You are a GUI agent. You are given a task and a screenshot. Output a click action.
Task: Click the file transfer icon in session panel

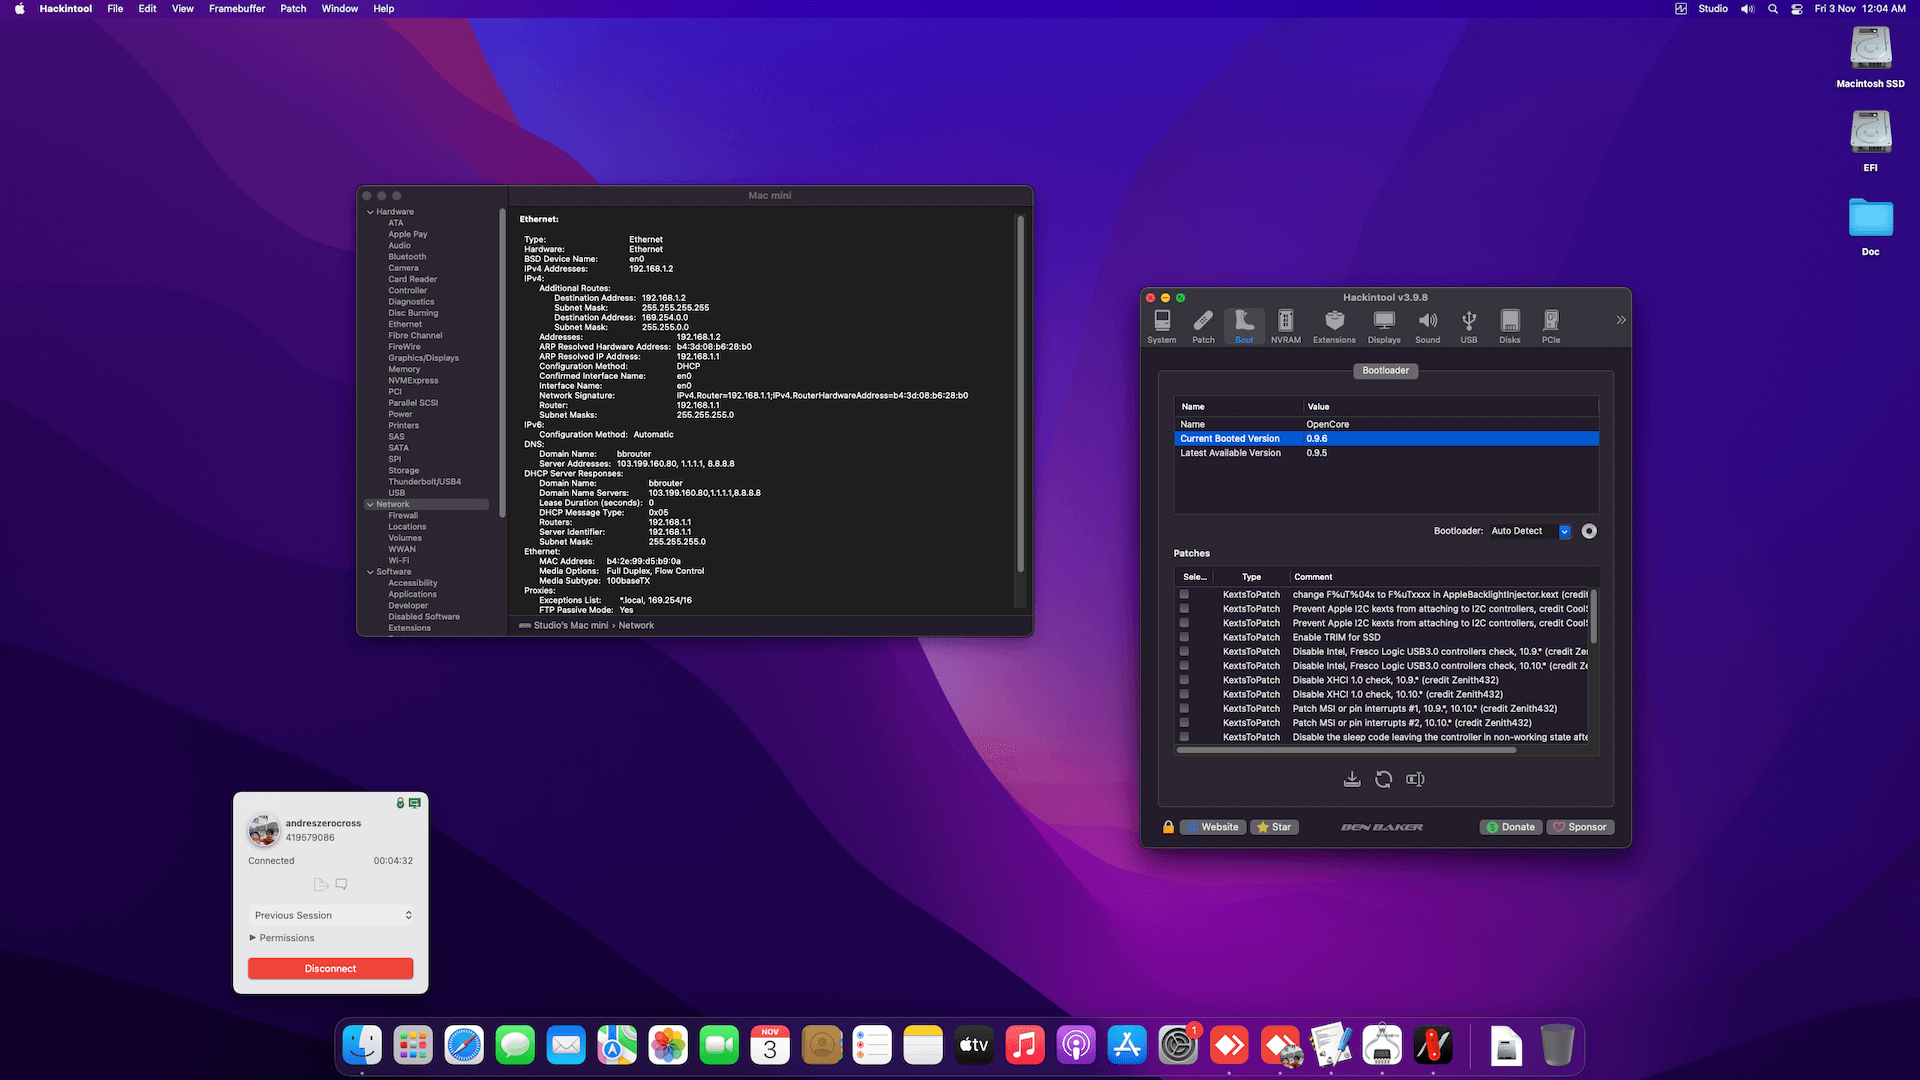click(x=321, y=885)
